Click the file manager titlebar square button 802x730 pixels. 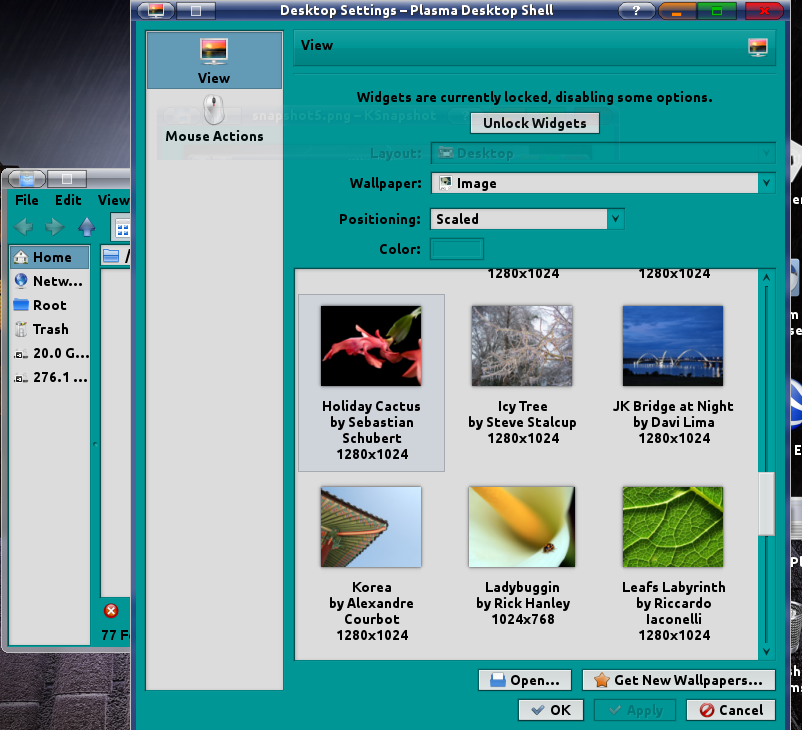[x=67, y=179]
